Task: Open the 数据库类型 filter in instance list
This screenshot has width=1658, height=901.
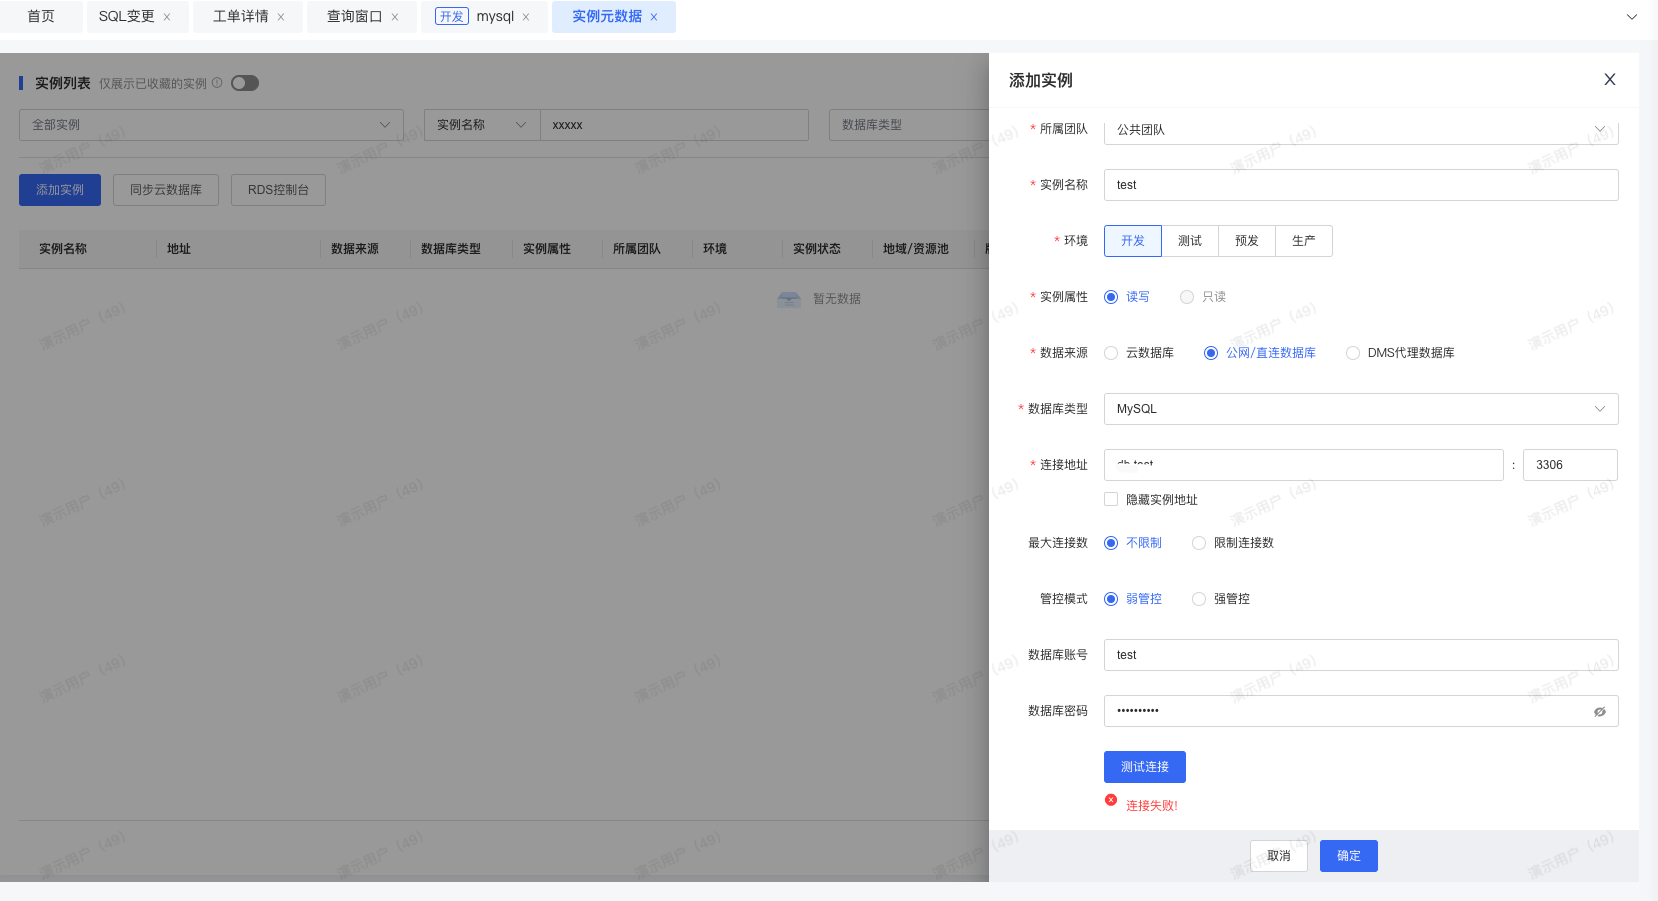Action: [x=908, y=125]
